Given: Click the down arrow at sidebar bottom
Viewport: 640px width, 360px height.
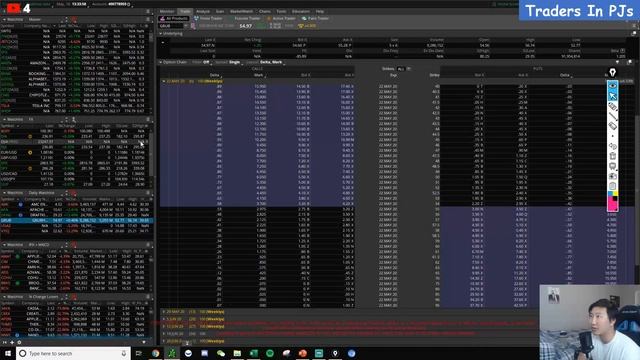Looking at the screenshot, I should tap(144, 342).
